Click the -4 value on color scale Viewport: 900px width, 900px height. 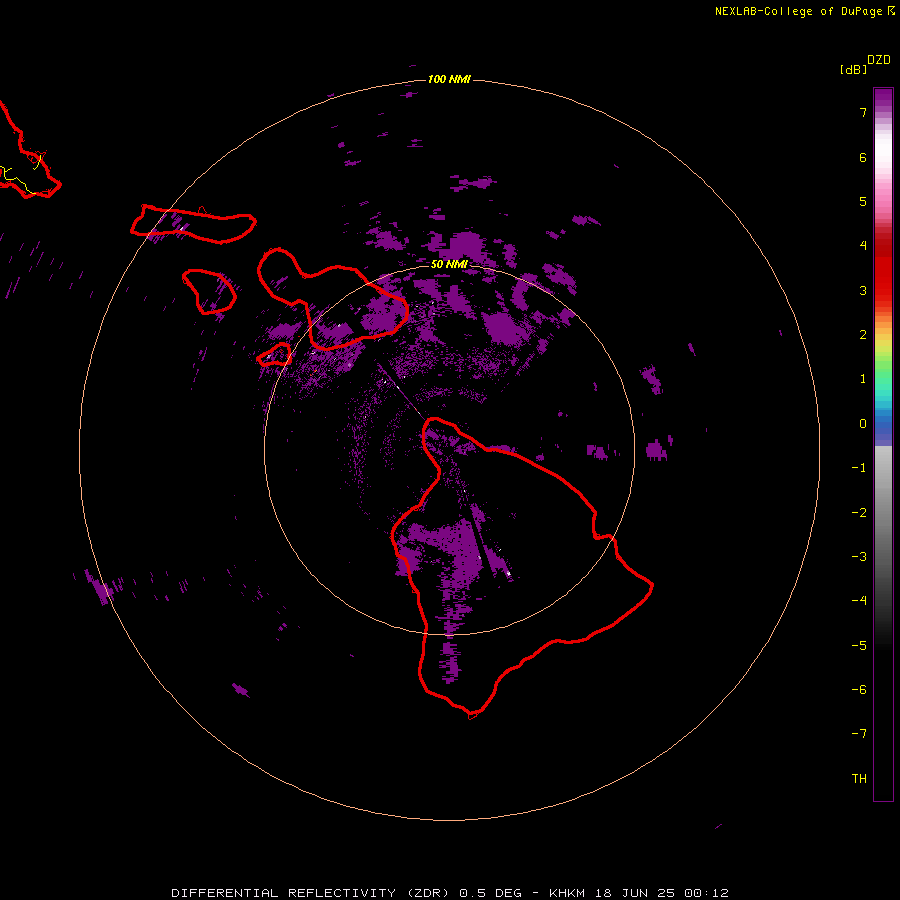click(859, 601)
